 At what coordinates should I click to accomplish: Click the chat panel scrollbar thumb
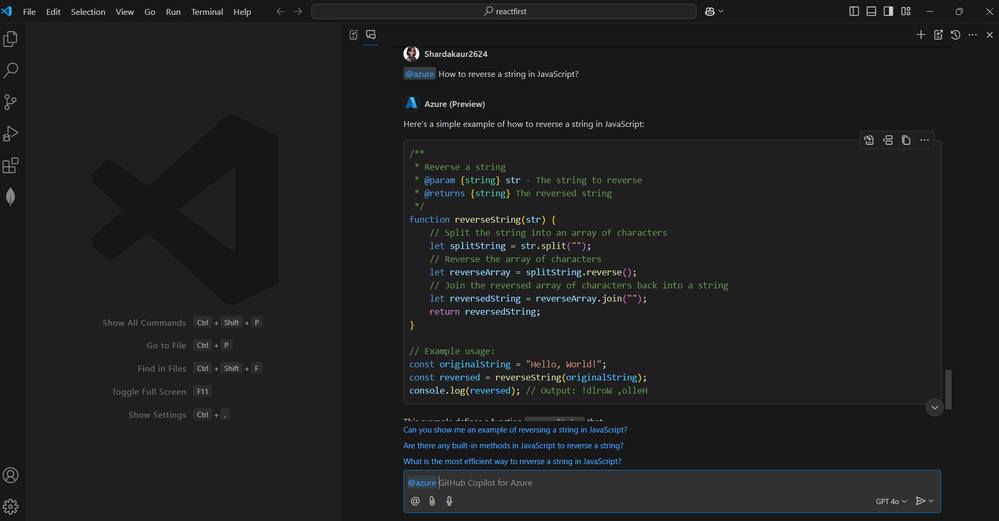coord(948,389)
